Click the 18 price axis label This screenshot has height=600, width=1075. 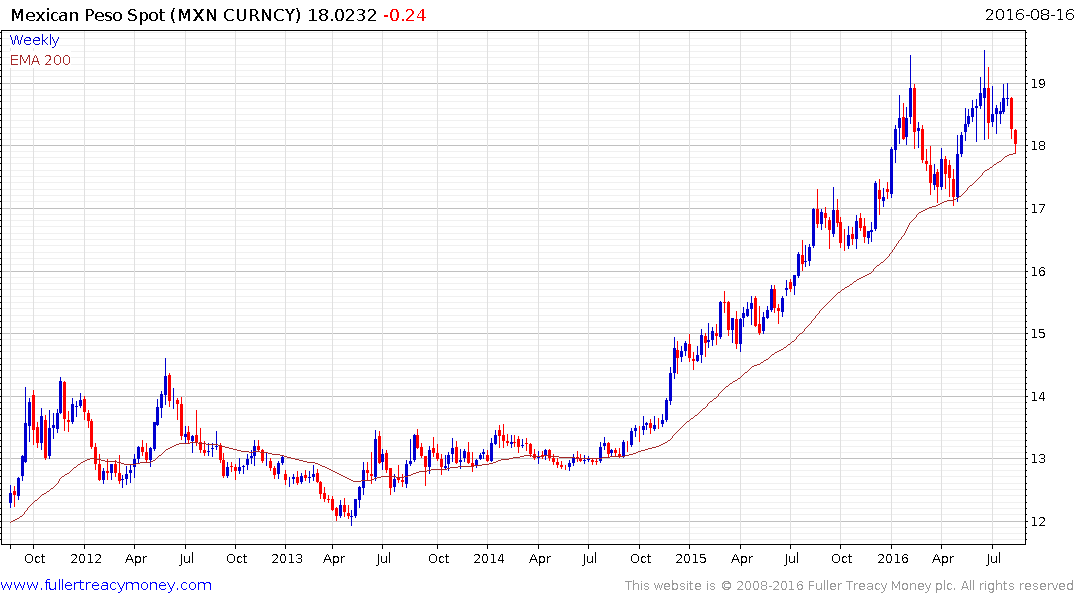tap(1038, 146)
